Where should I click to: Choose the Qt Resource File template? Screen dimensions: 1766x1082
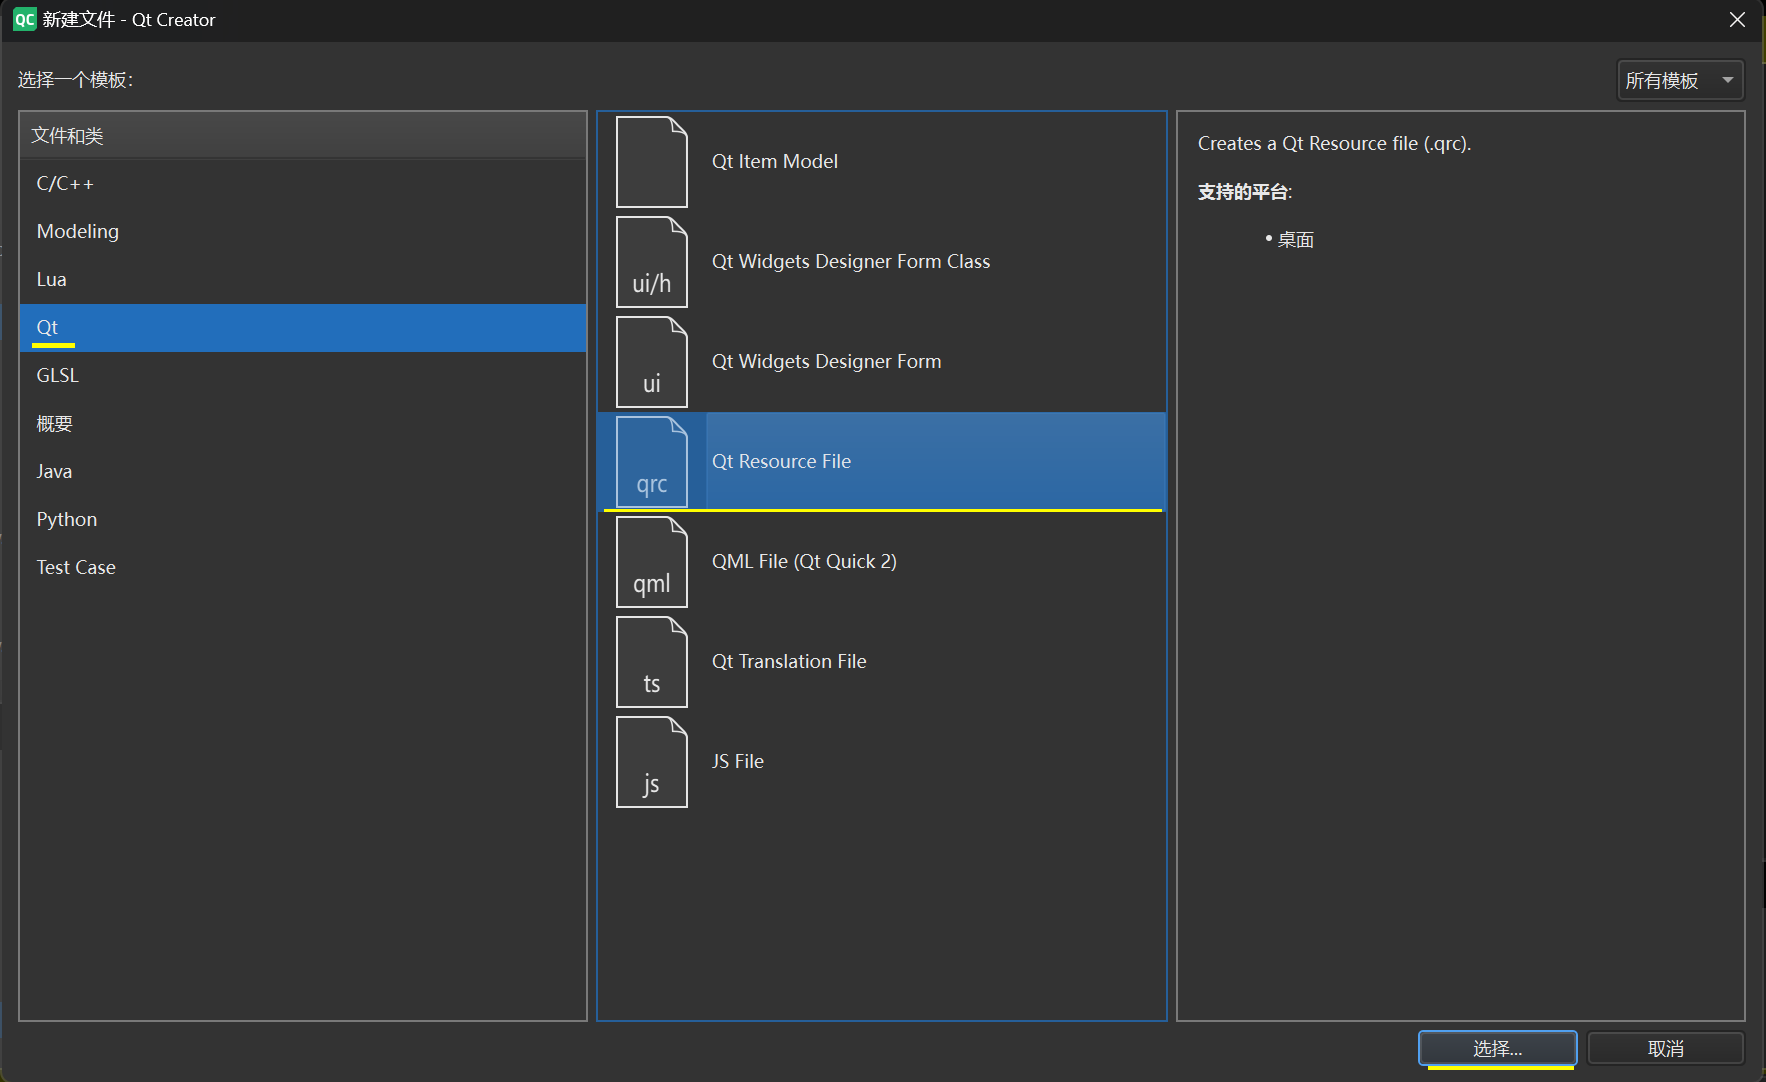tap(882, 462)
